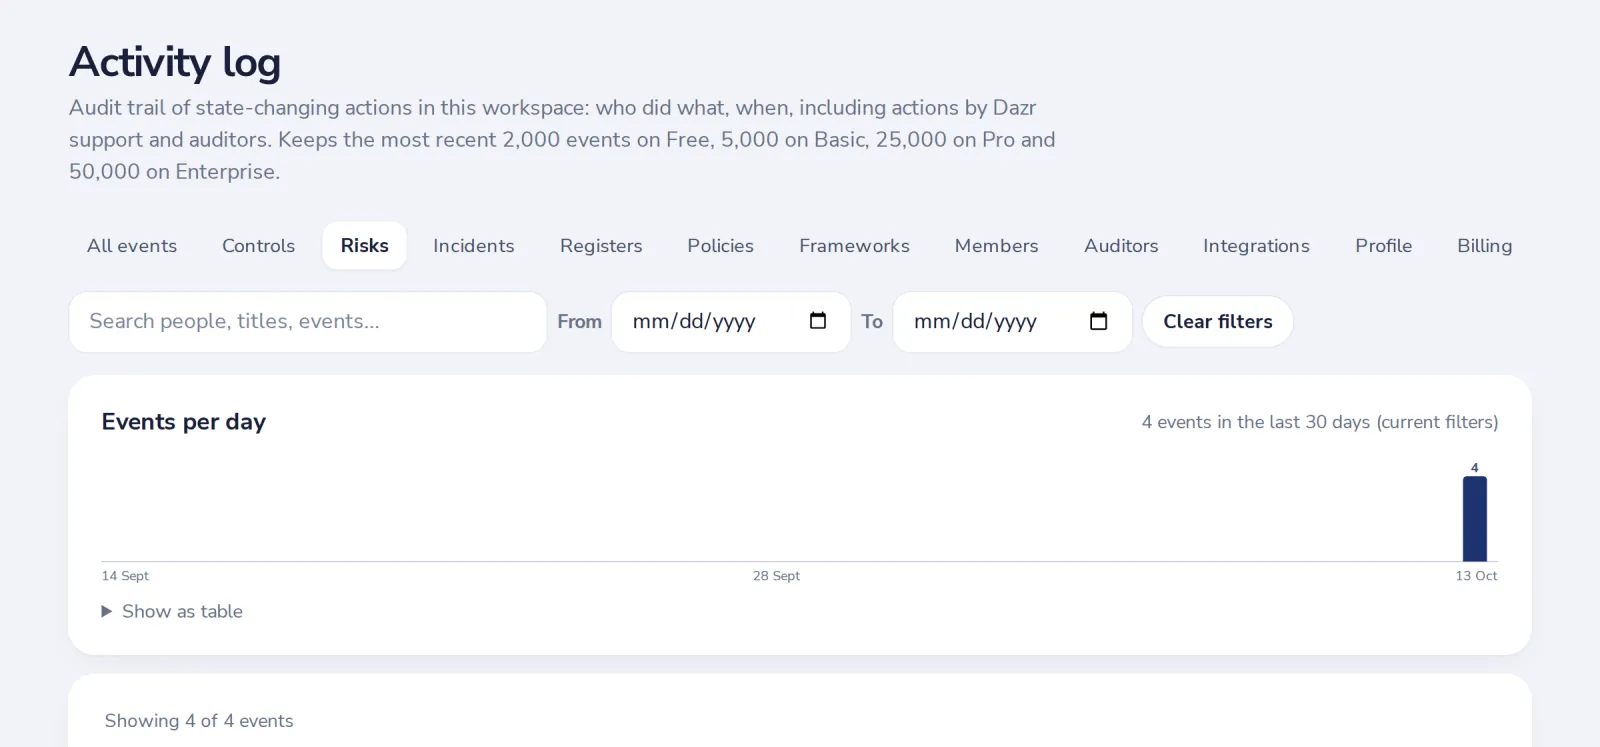Switch to the Members tab
Screen dimensions: 1600x747
tap(996, 246)
